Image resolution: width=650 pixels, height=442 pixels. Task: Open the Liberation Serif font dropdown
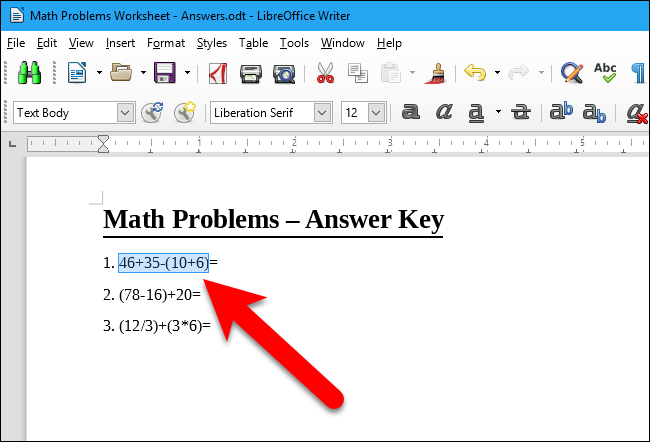point(322,112)
